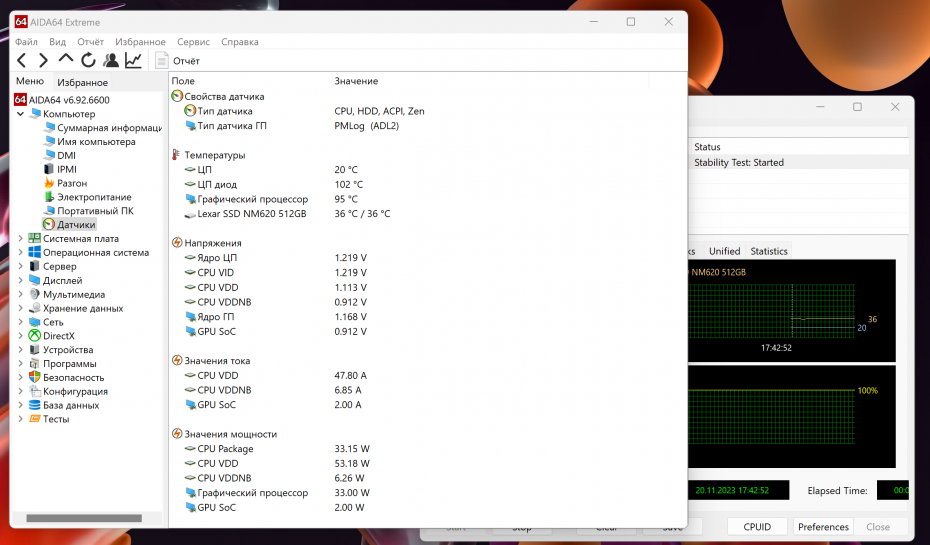Click the Back arrow in toolbar
The height and width of the screenshot is (545, 930).
[x=22, y=61]
